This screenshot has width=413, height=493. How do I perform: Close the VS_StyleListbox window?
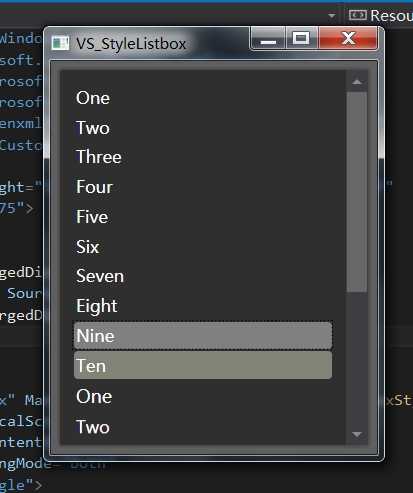pyautogui.click(x=348, y=38)
